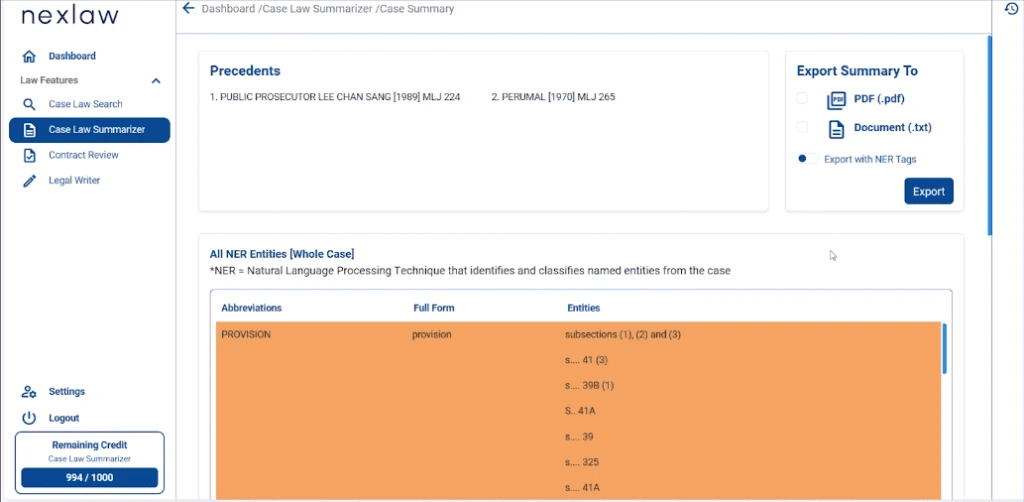Viewport: 1024px width, 502px height.
Task: Open Case Law Search menu item
Action: pos(86,104)
